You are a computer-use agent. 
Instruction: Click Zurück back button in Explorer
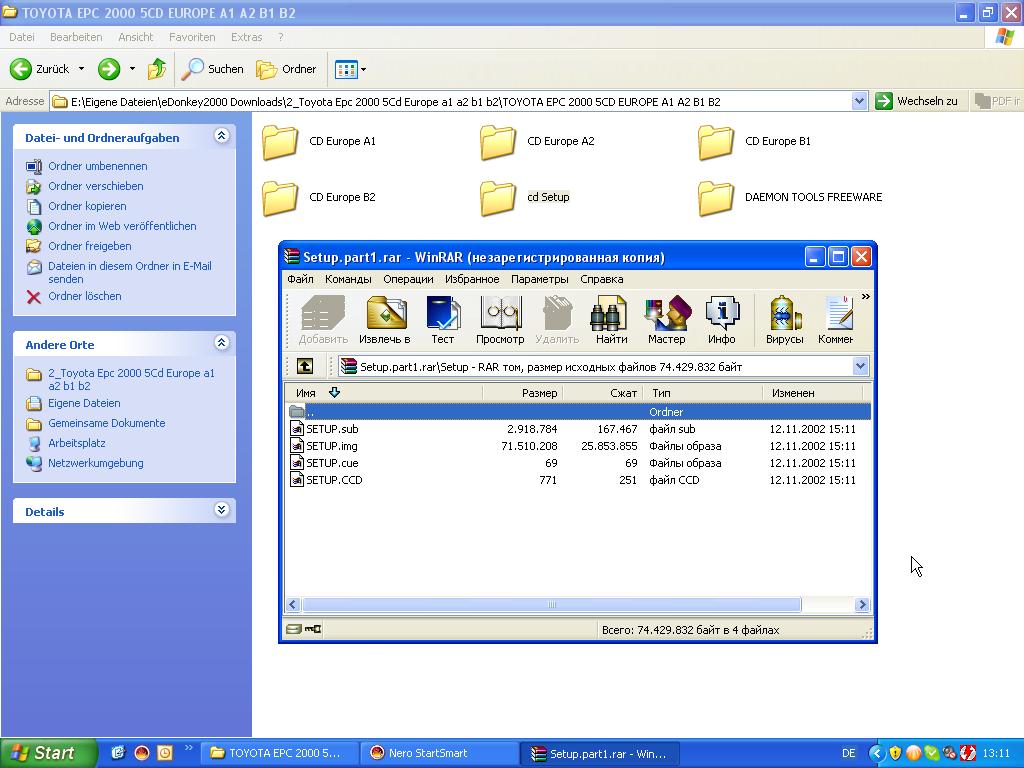39,69
